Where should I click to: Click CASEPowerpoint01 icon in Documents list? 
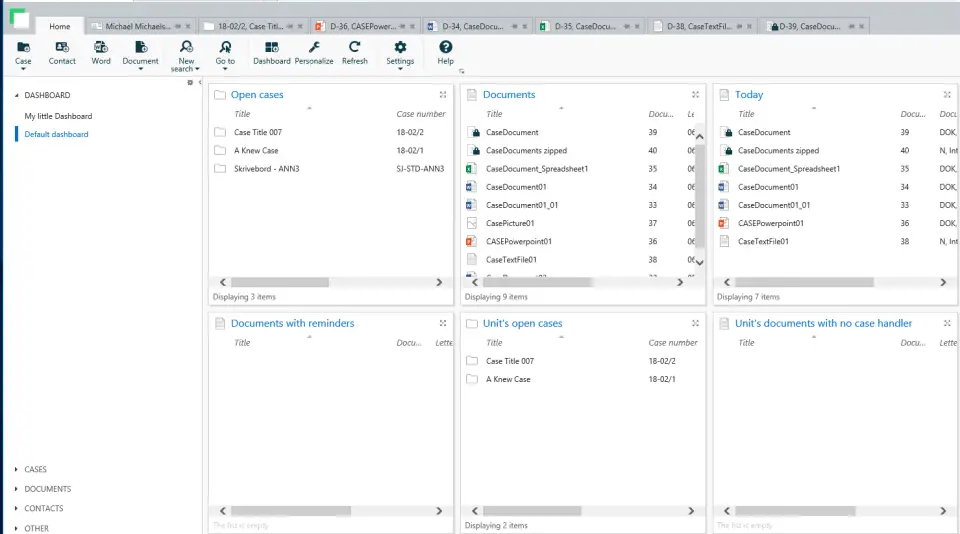click(471, 241)
